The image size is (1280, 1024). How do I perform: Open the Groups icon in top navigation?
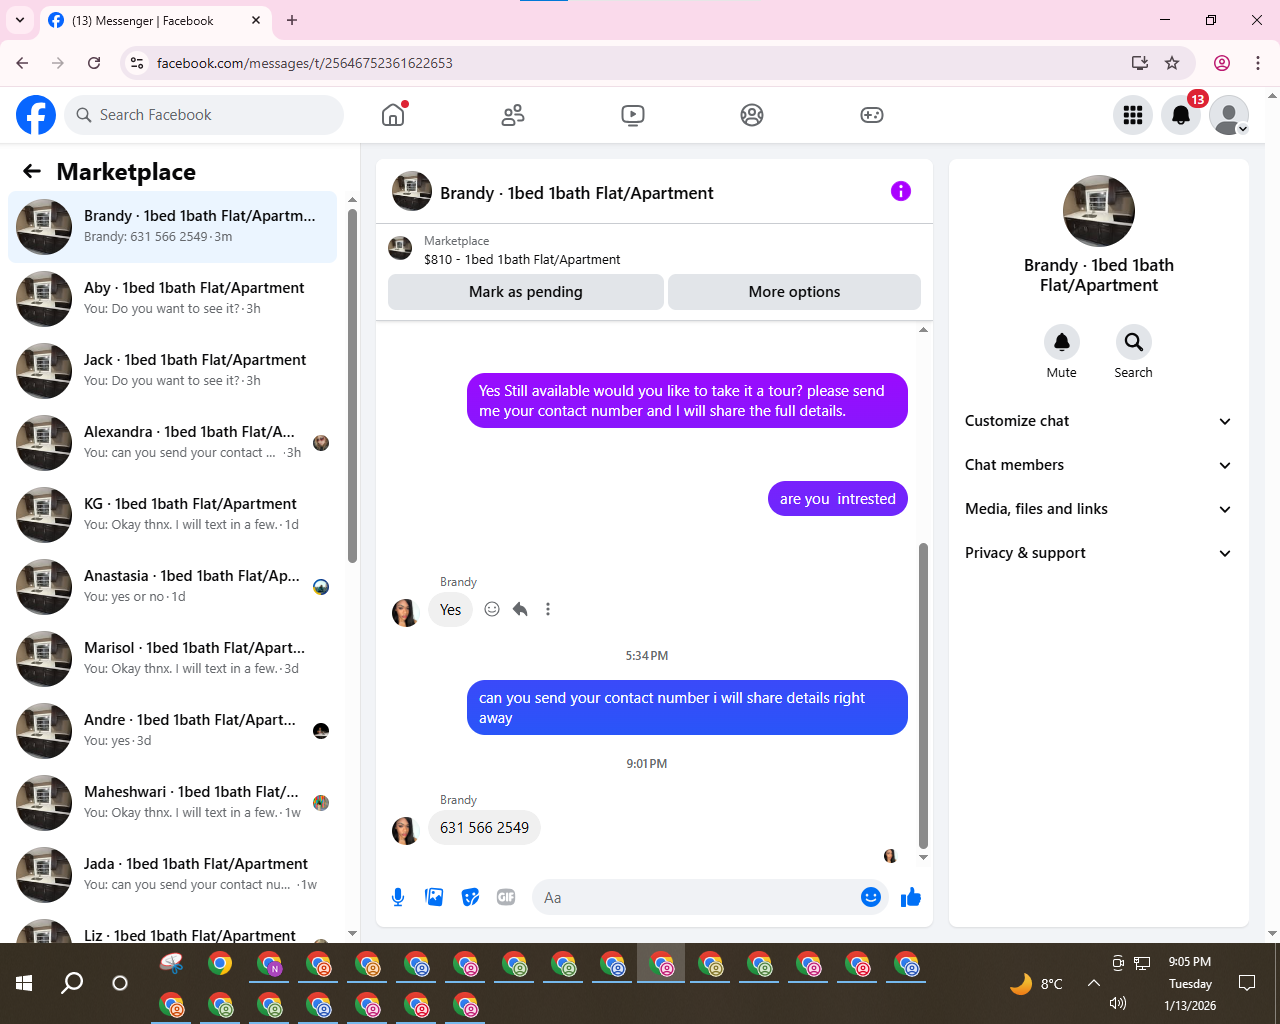[x=752, y=115]
